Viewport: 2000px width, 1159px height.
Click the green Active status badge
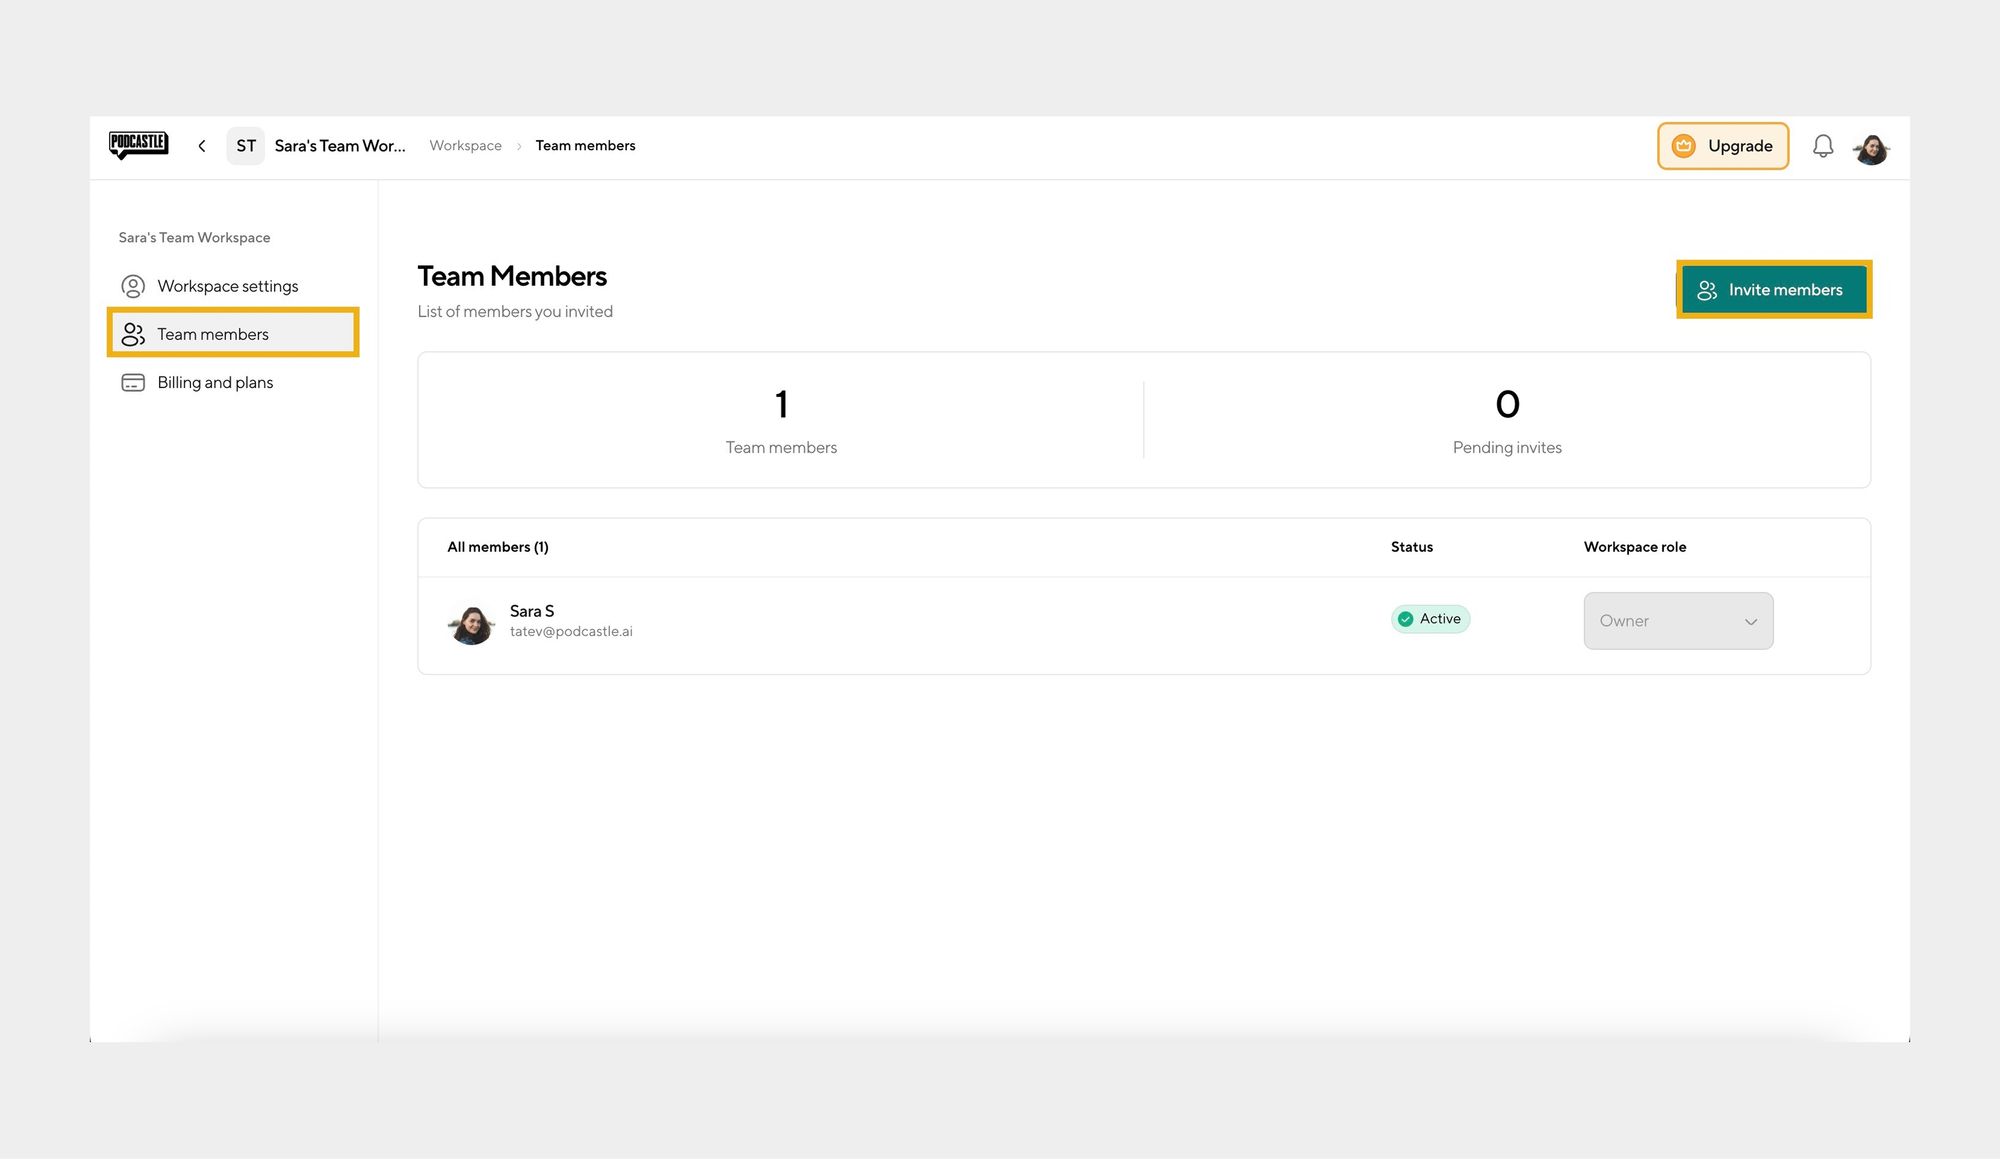pyautogui.click(x=1430, y=619)
